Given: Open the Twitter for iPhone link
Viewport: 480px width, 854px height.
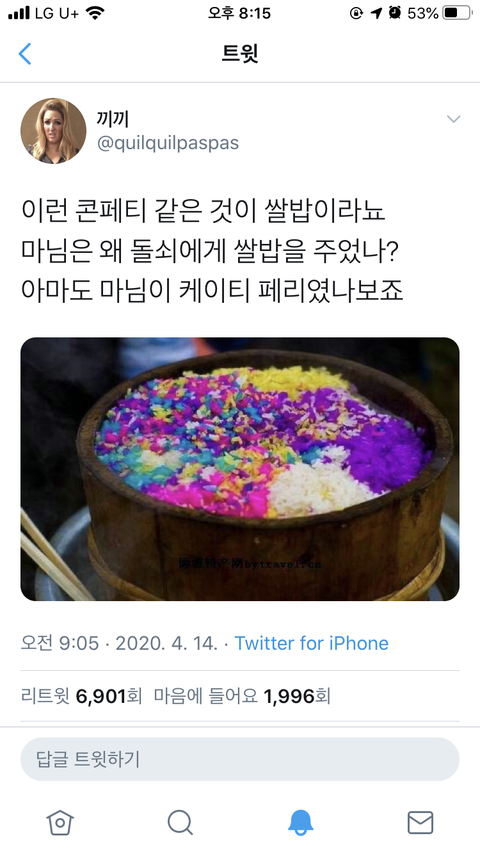Looking at the screenshot, I should 312,643.
